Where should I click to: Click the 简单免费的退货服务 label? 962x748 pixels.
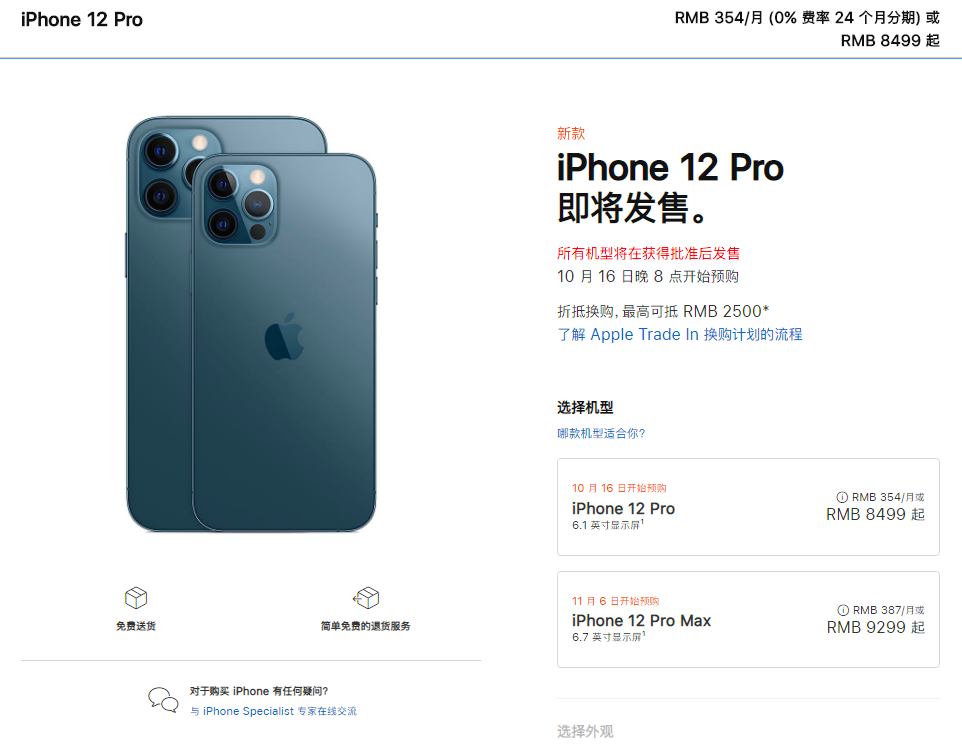pyautogui.click(x=366, y=626)
